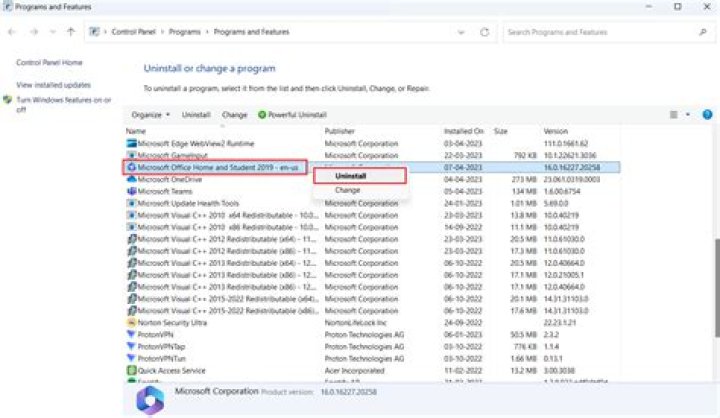This screenshot has height=418, width=720.
Task: Select Microsoft Office Home and Student 2019 row
Action: point(372,168)
